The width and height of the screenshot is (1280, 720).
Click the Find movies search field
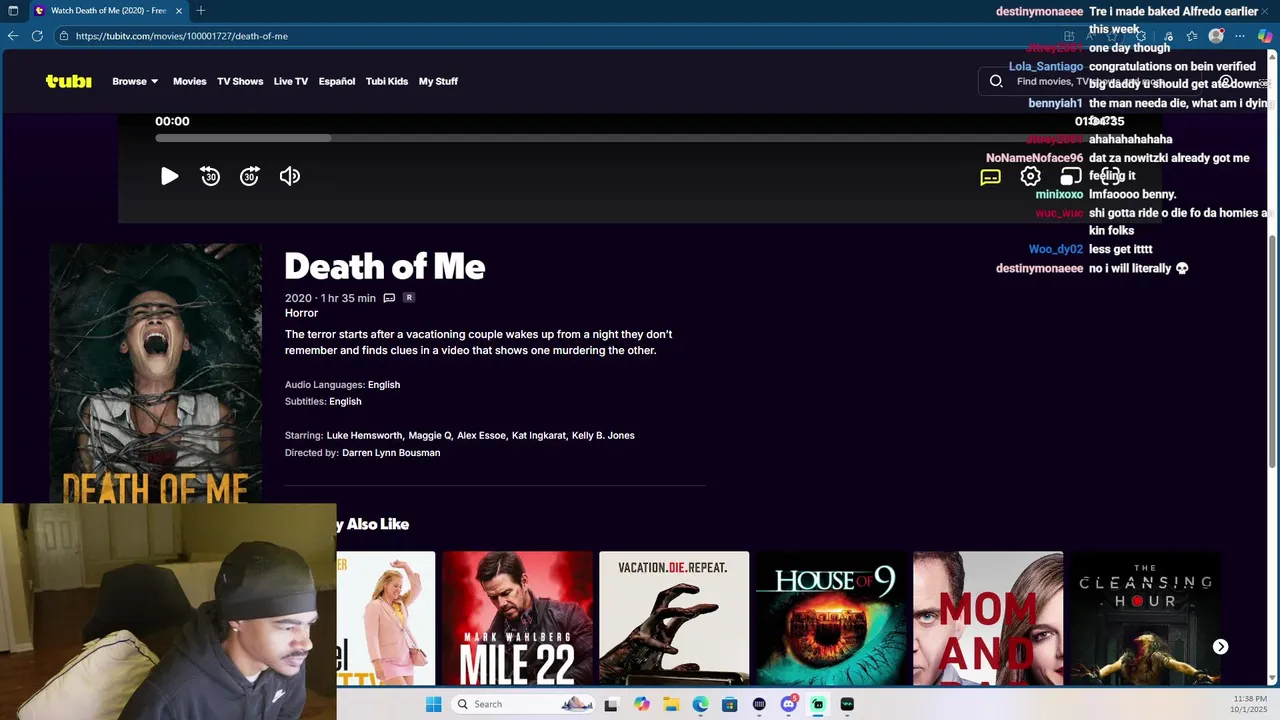[1090, 81]
